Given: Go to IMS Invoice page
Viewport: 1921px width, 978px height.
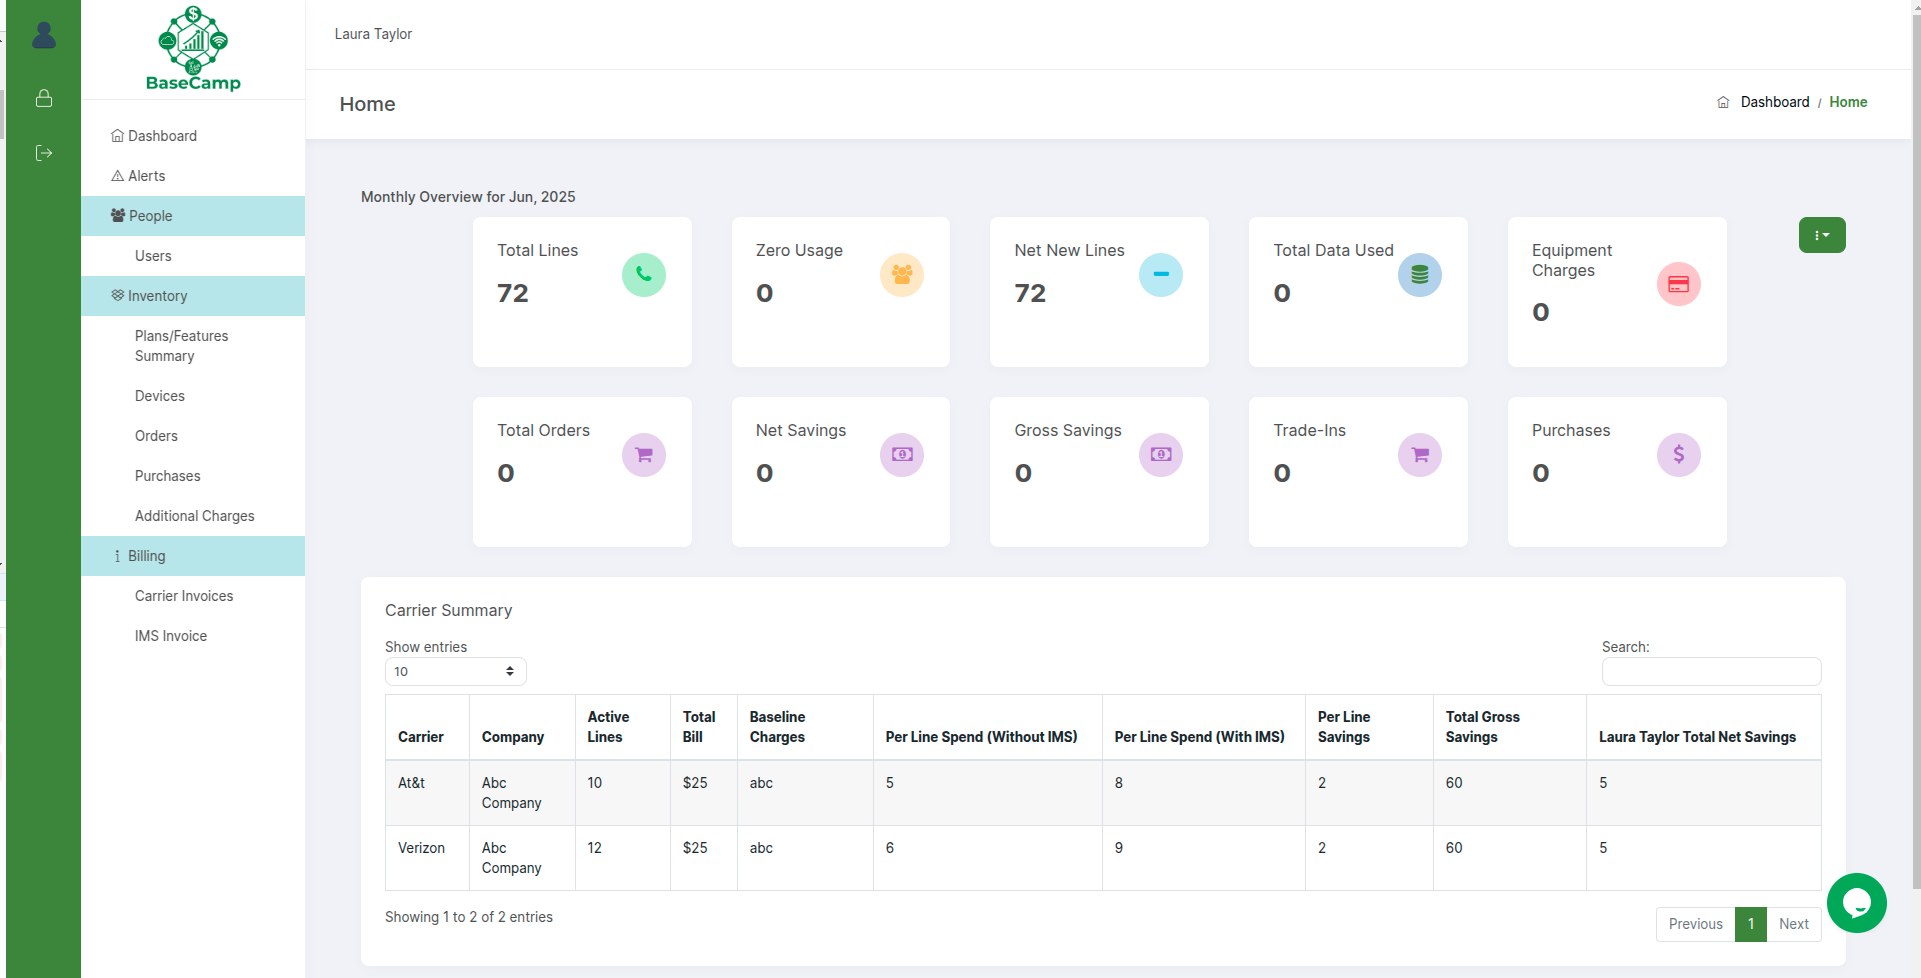Looking at the screenshot, I should pyautogui.click(x=170, y=635).
